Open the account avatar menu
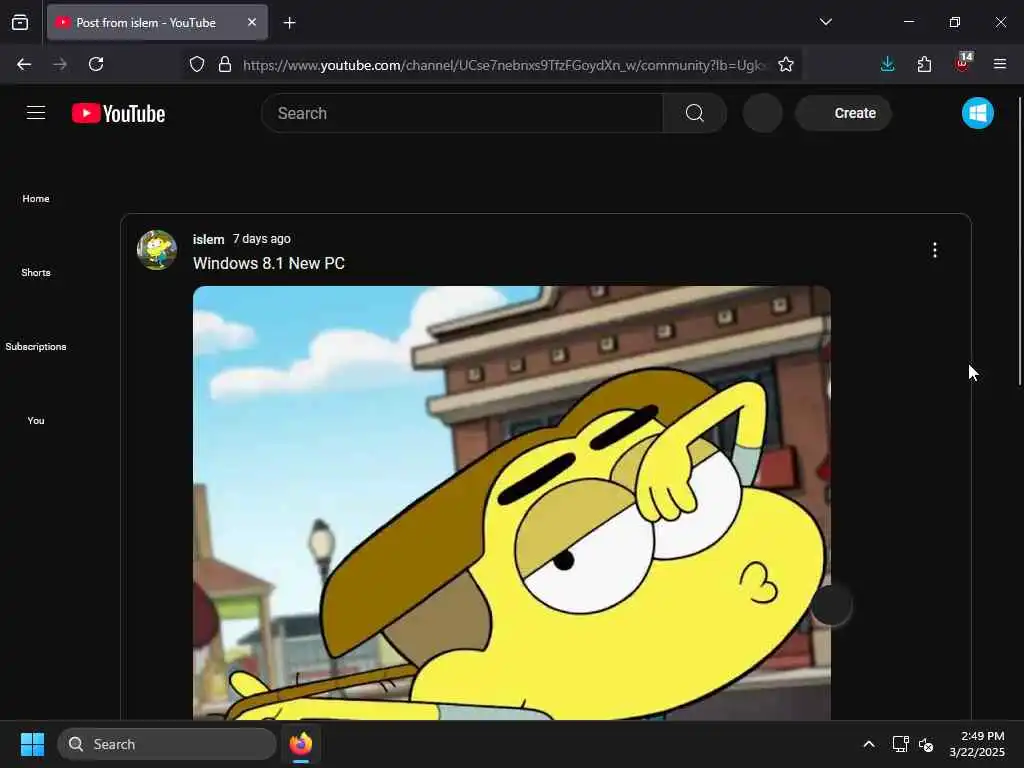The width and height of the screenshot is (1024, 768). 977,113
